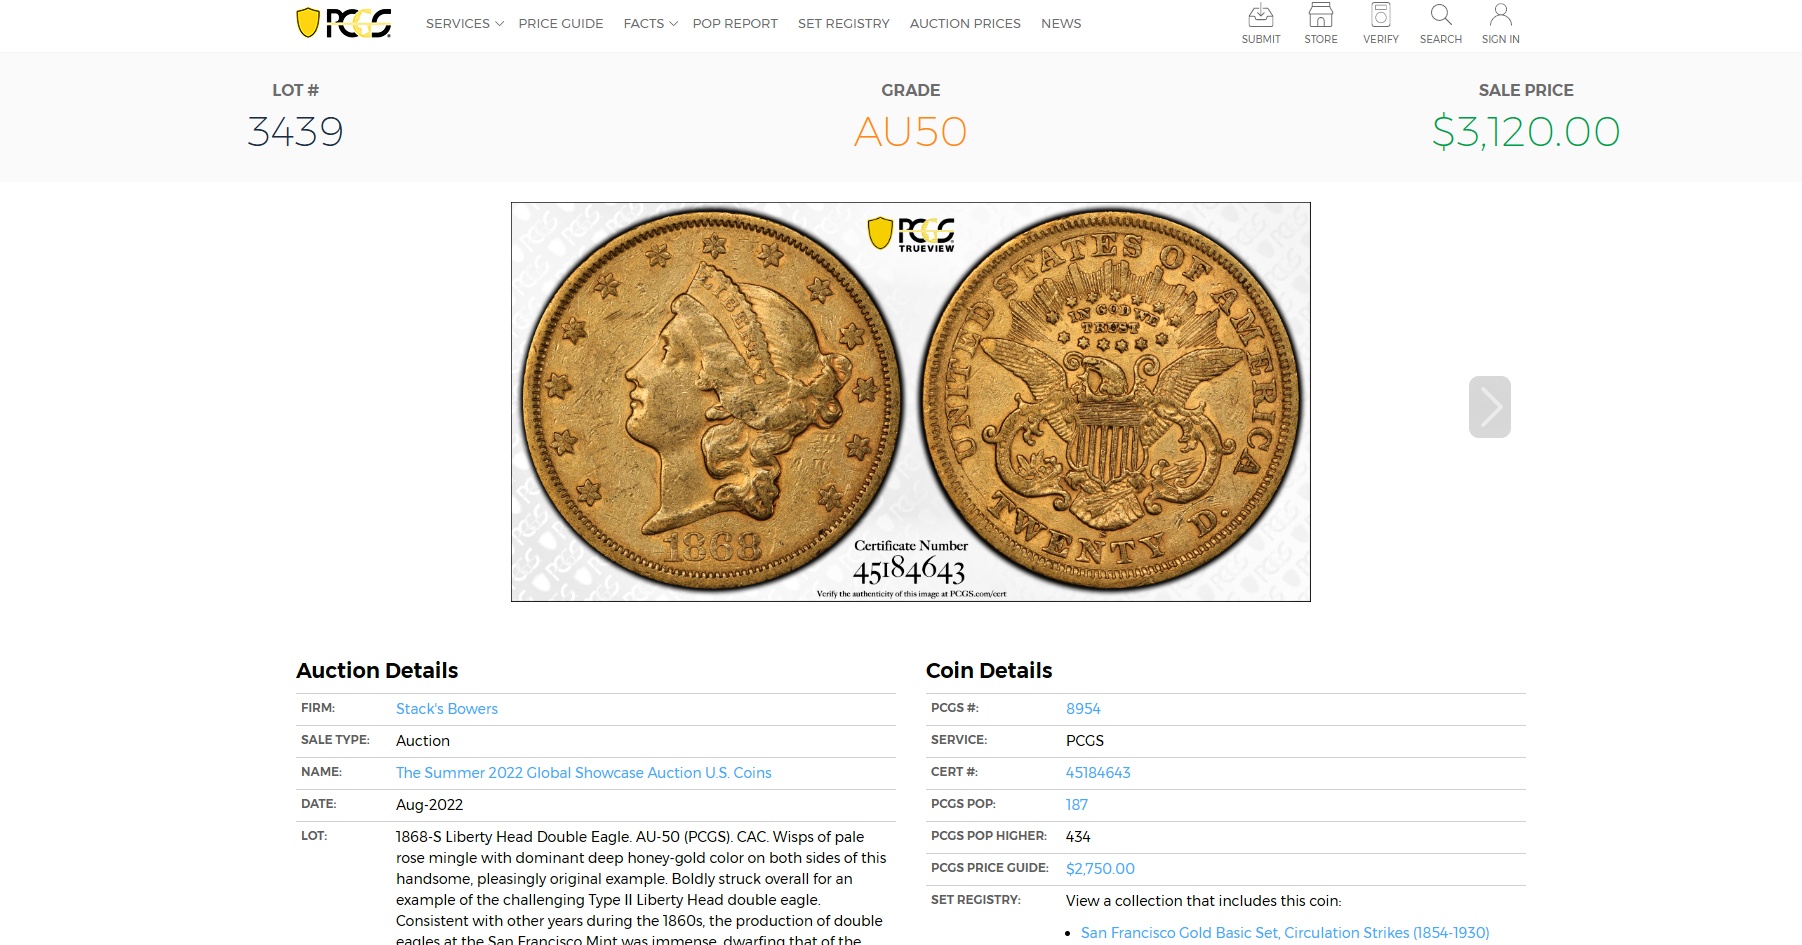This screenshot has height=945, width=1802.
Task: Go to the Set Registry page
Action: pyautogui.click(x=844, y=23)
